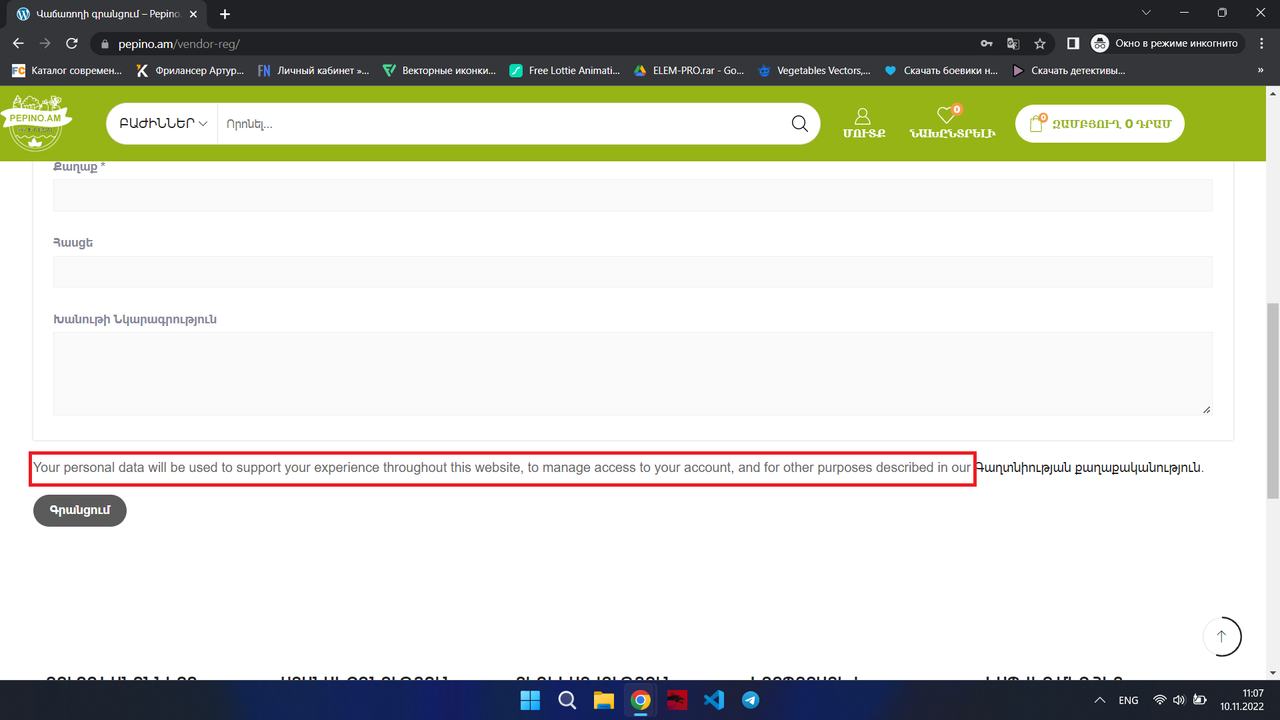Open Telegram from taskbar

click(x=751, y=700)
